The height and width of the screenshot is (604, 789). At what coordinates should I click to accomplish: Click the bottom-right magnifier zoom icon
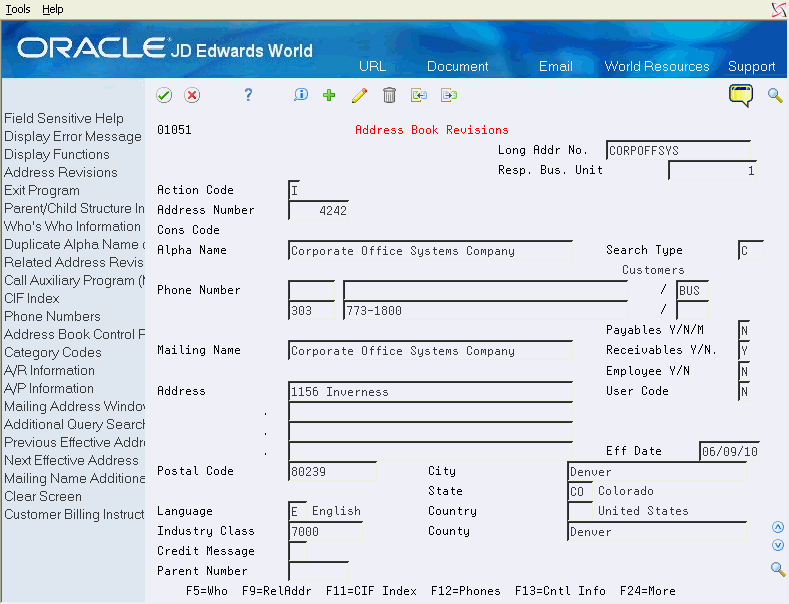(778, 569)
